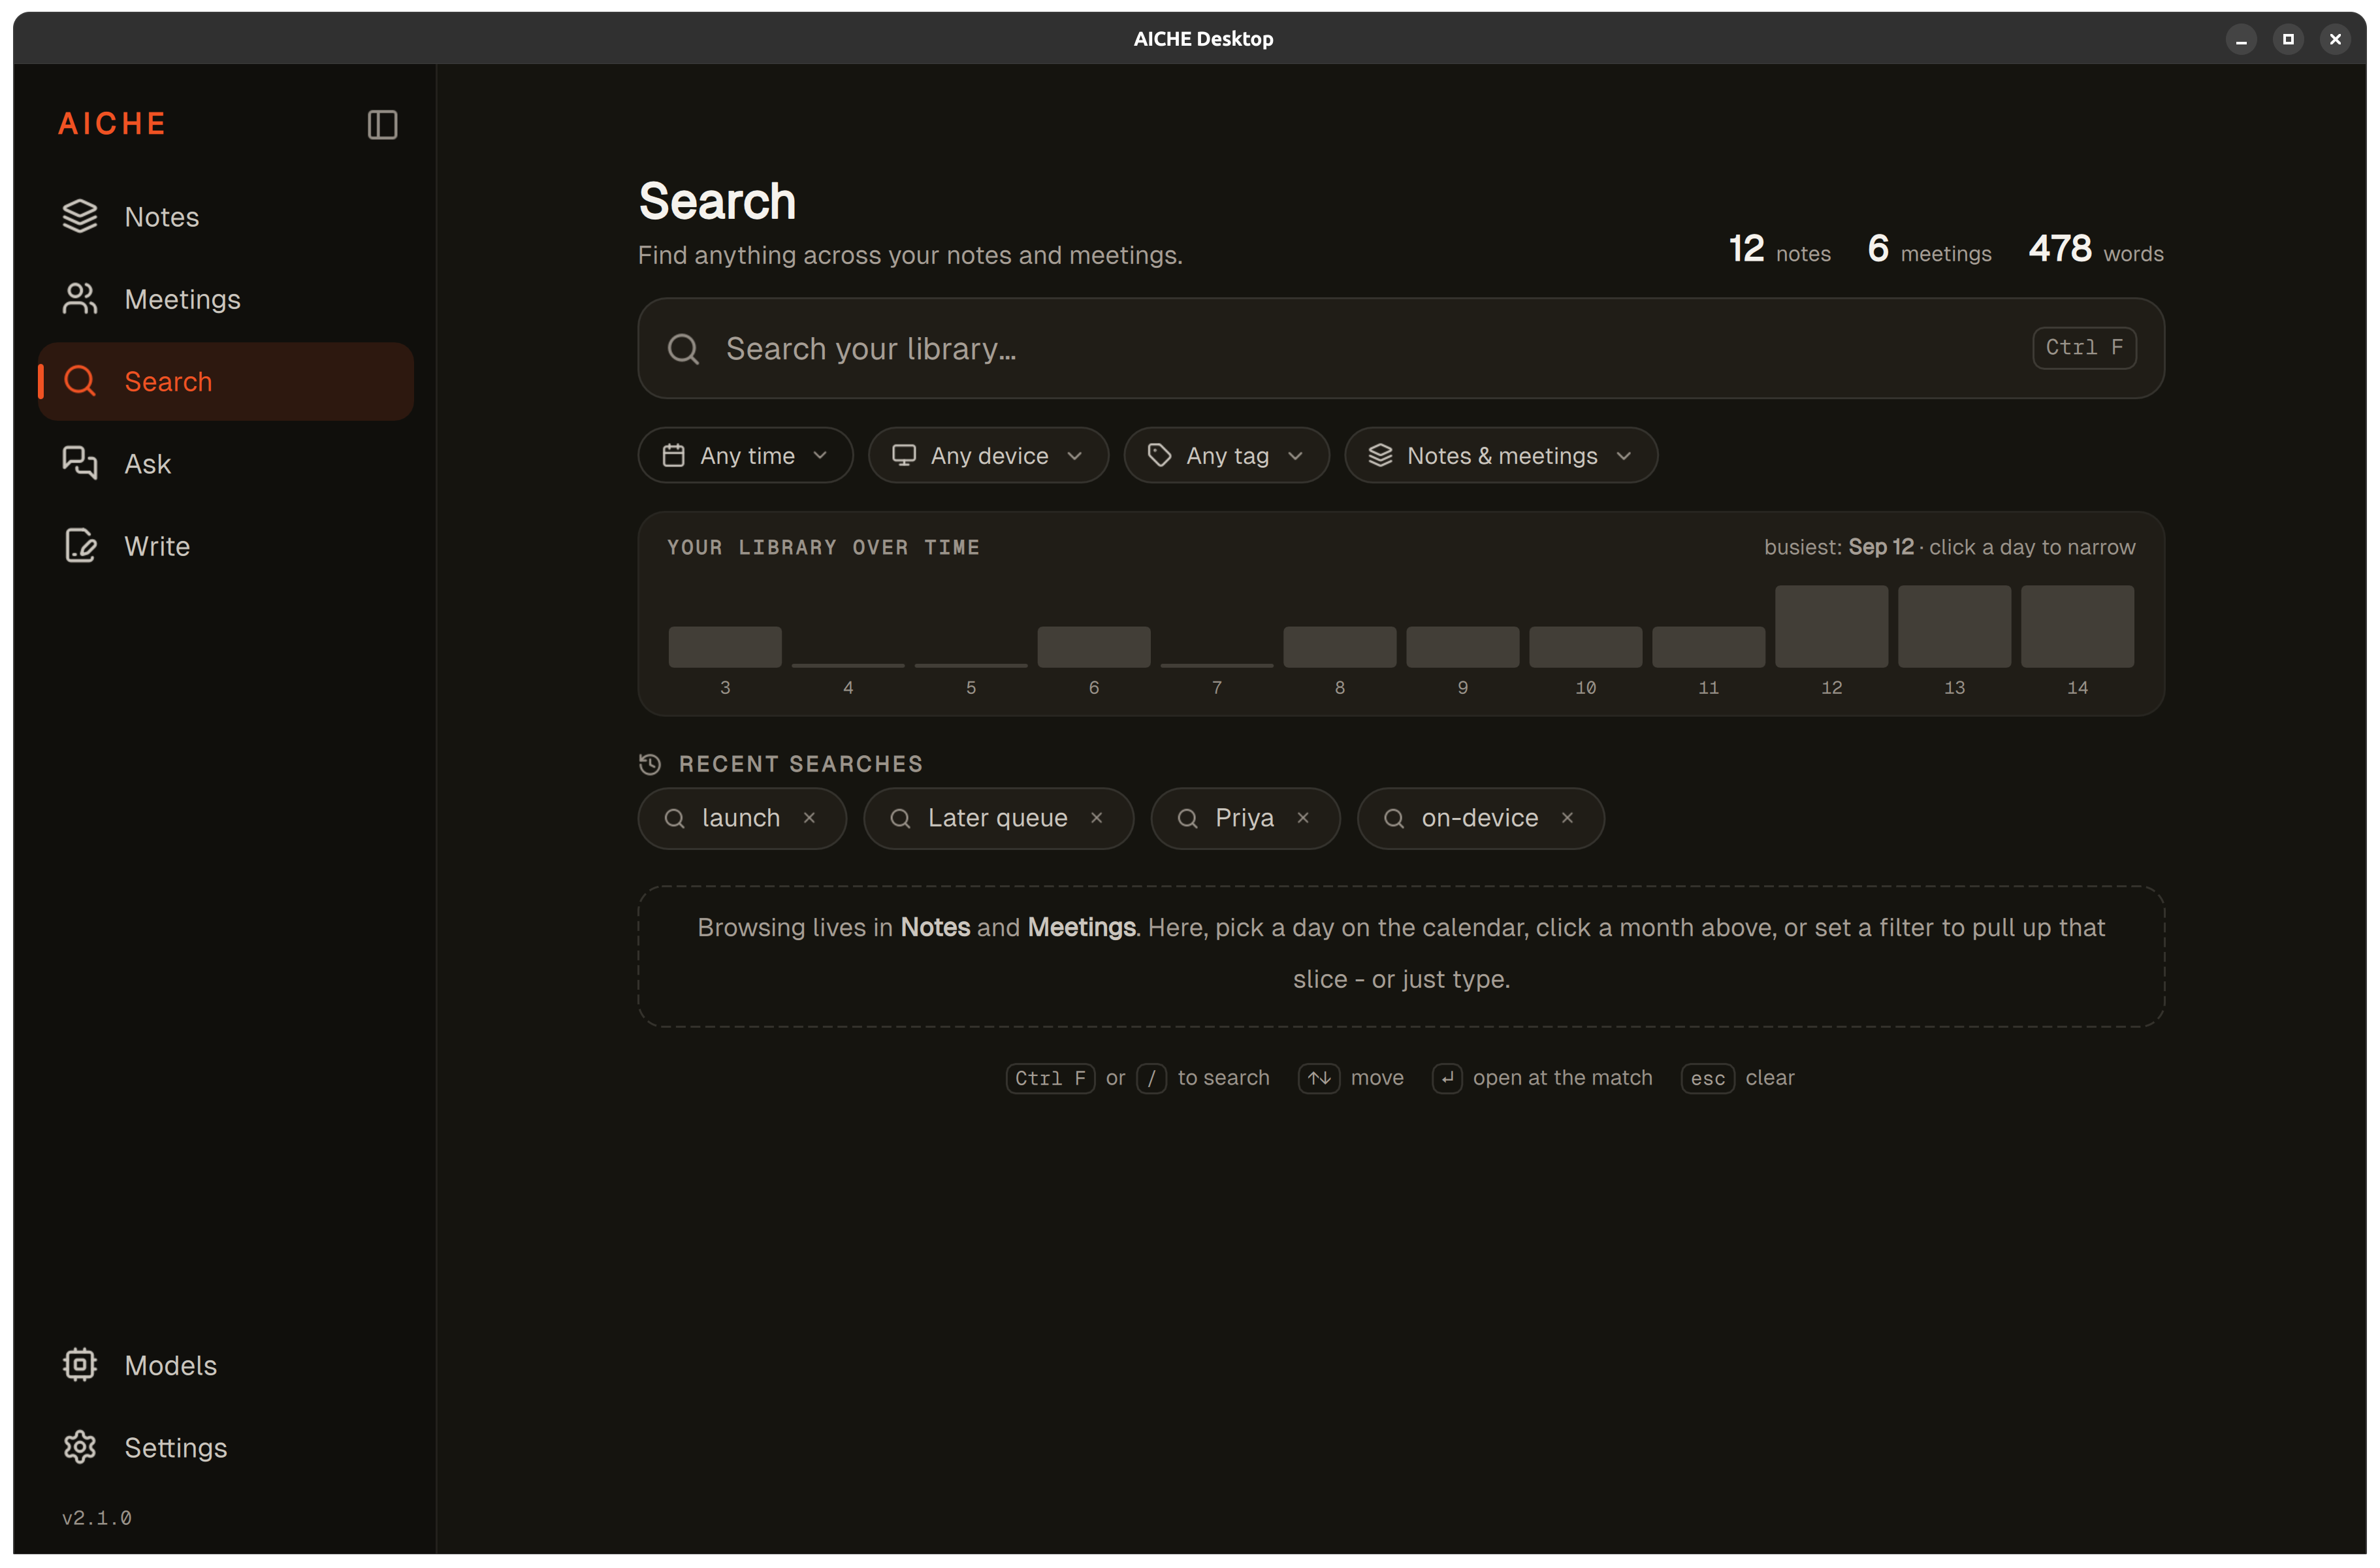Select the Search item in sidebar
The height and width of the screenshot is (1568, 2380).
tap(226, 382)
